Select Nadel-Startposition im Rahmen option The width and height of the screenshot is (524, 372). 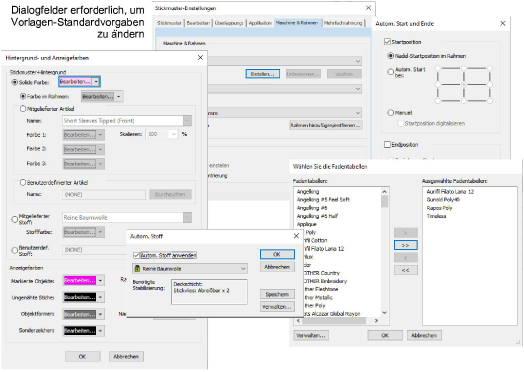pyautogui.click(x=390, y=56)
